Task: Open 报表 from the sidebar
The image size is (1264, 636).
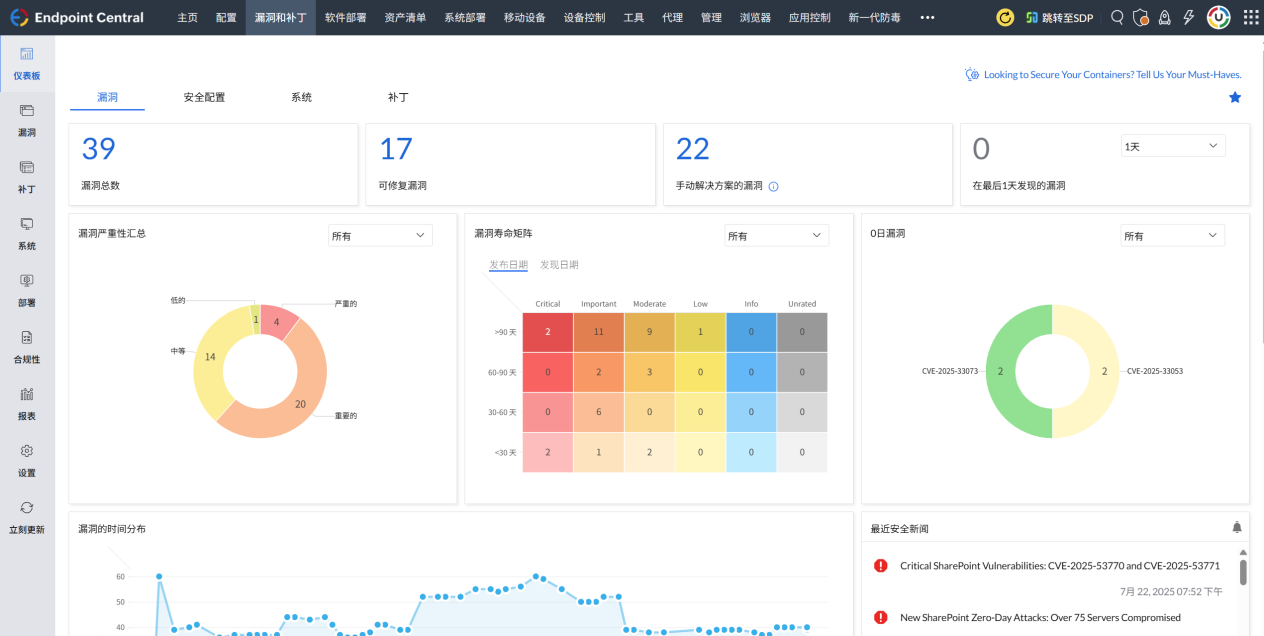Action: 27,402
